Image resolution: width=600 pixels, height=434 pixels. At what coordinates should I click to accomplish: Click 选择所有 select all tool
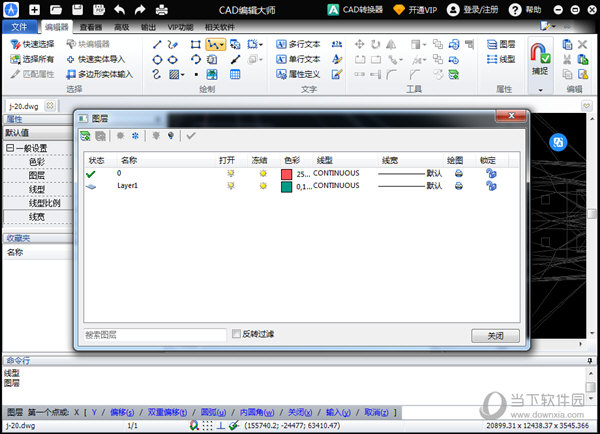pyautogui.click(x=32, y=59)
